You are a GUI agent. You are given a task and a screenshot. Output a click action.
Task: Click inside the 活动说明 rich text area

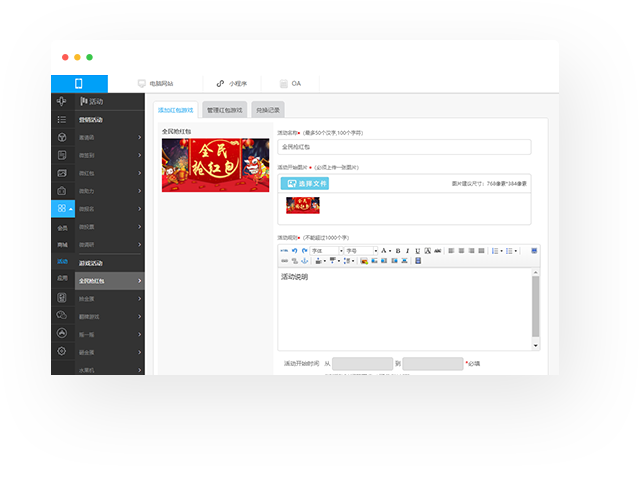[404, 309]
